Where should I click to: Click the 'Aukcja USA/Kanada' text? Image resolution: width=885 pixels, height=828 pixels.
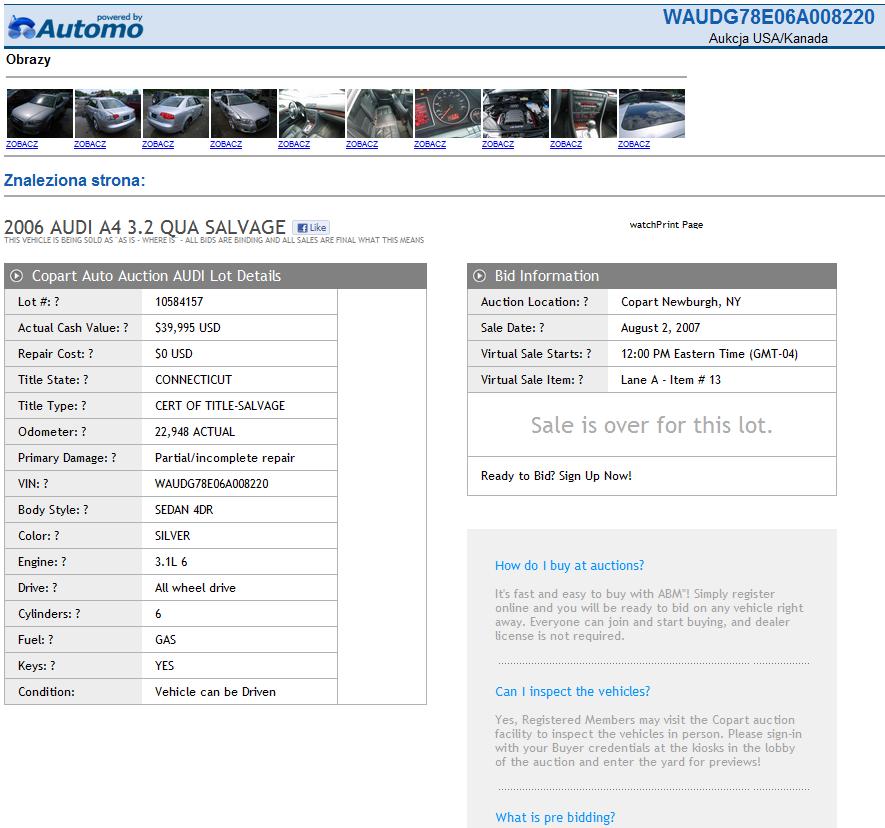click(x=768, y=38)
